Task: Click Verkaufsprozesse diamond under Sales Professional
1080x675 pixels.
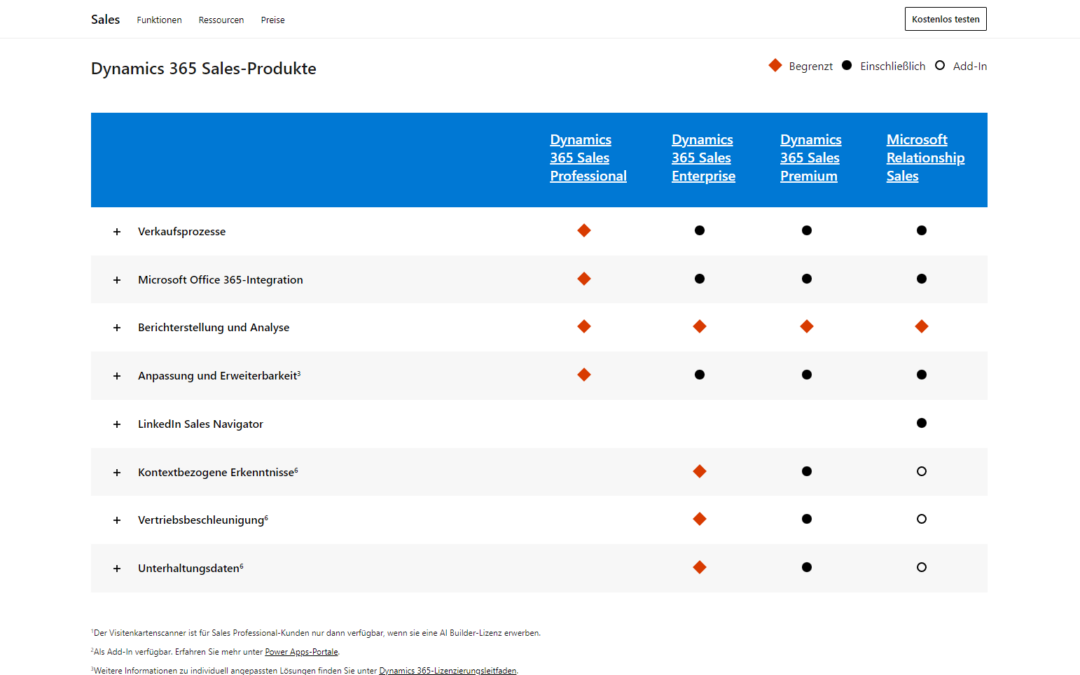Action: click(584, 231)
